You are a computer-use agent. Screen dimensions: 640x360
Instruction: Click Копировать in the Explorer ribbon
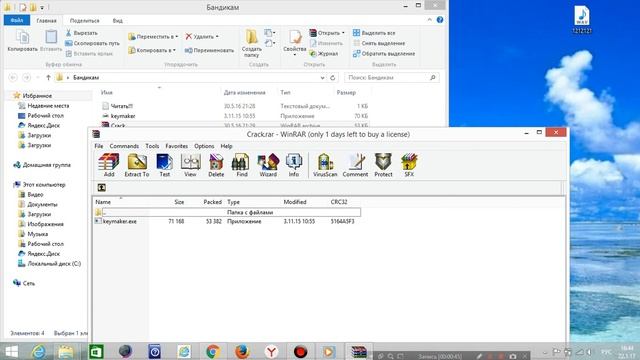pyautogui.click(x=22, y=41)
